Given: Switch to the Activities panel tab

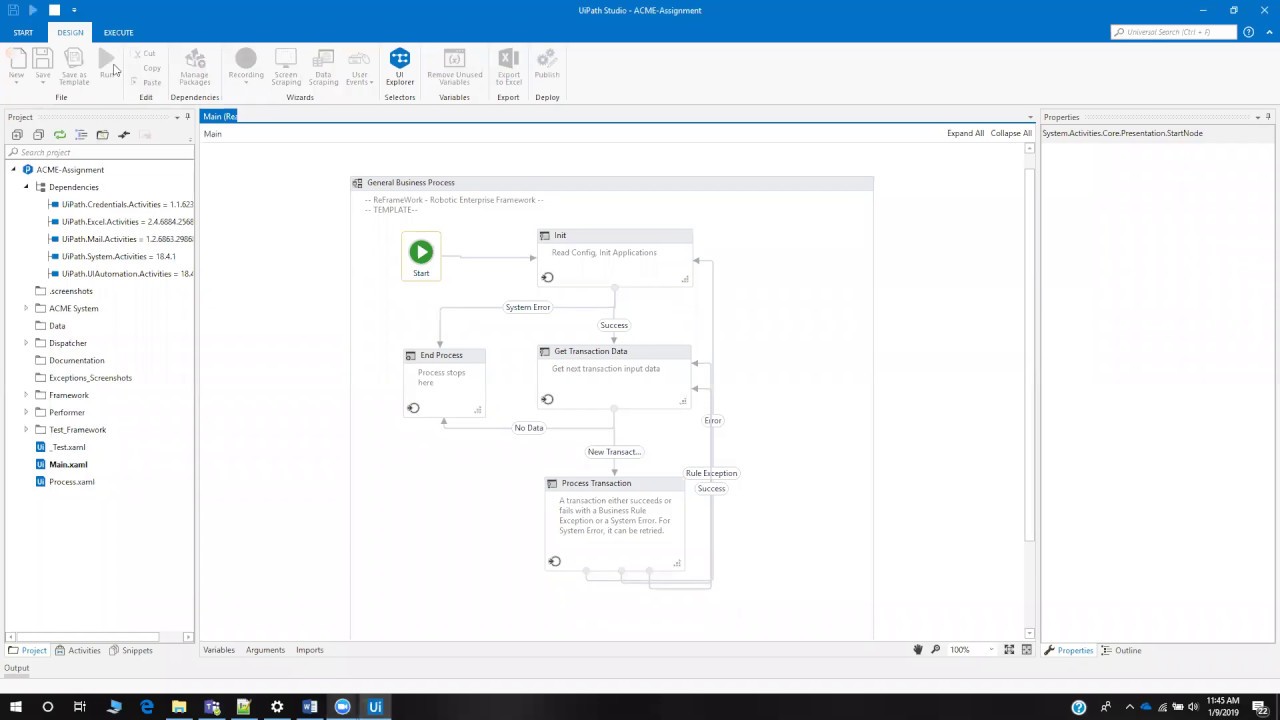Looking at the screenshot, I should [x=78, y=650].
